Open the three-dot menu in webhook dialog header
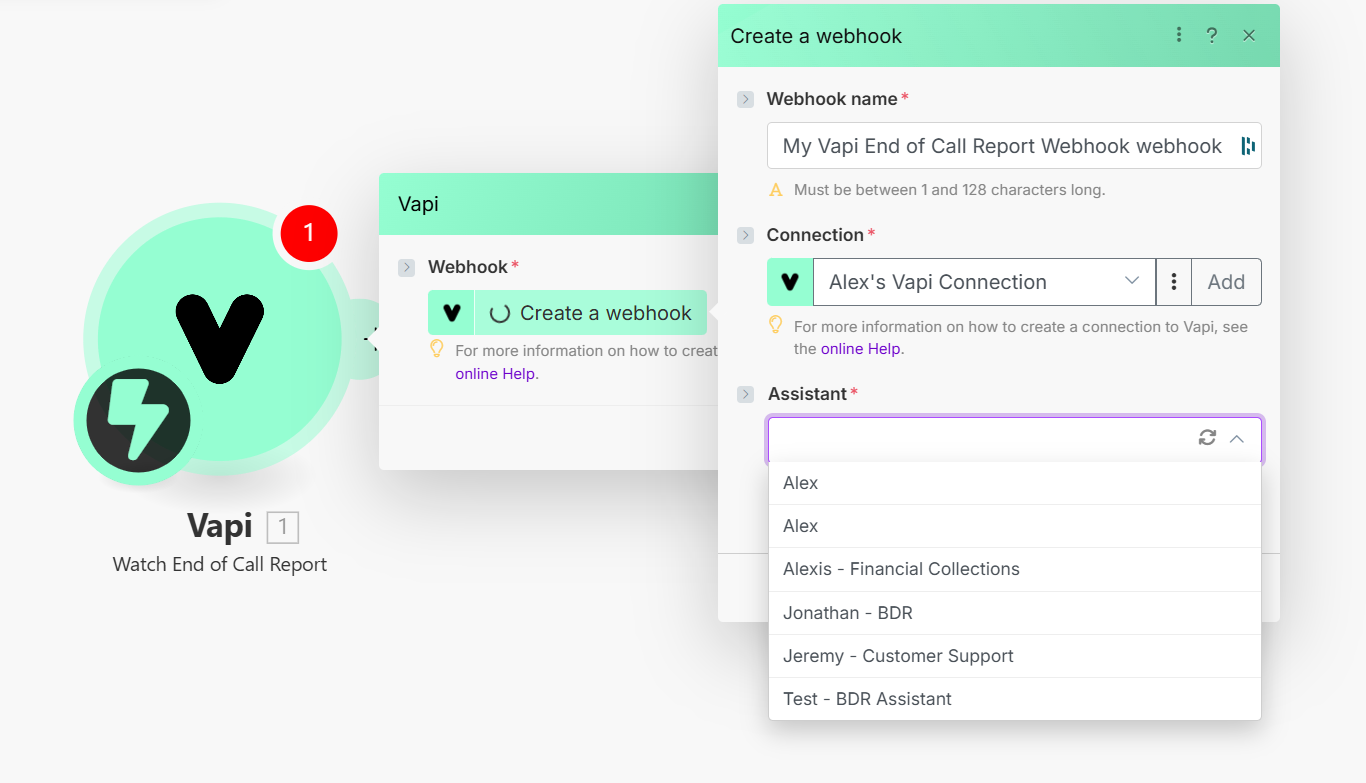Image resolution: width=1366 pixels, height=783 pixels. (x=1179, y=35)
